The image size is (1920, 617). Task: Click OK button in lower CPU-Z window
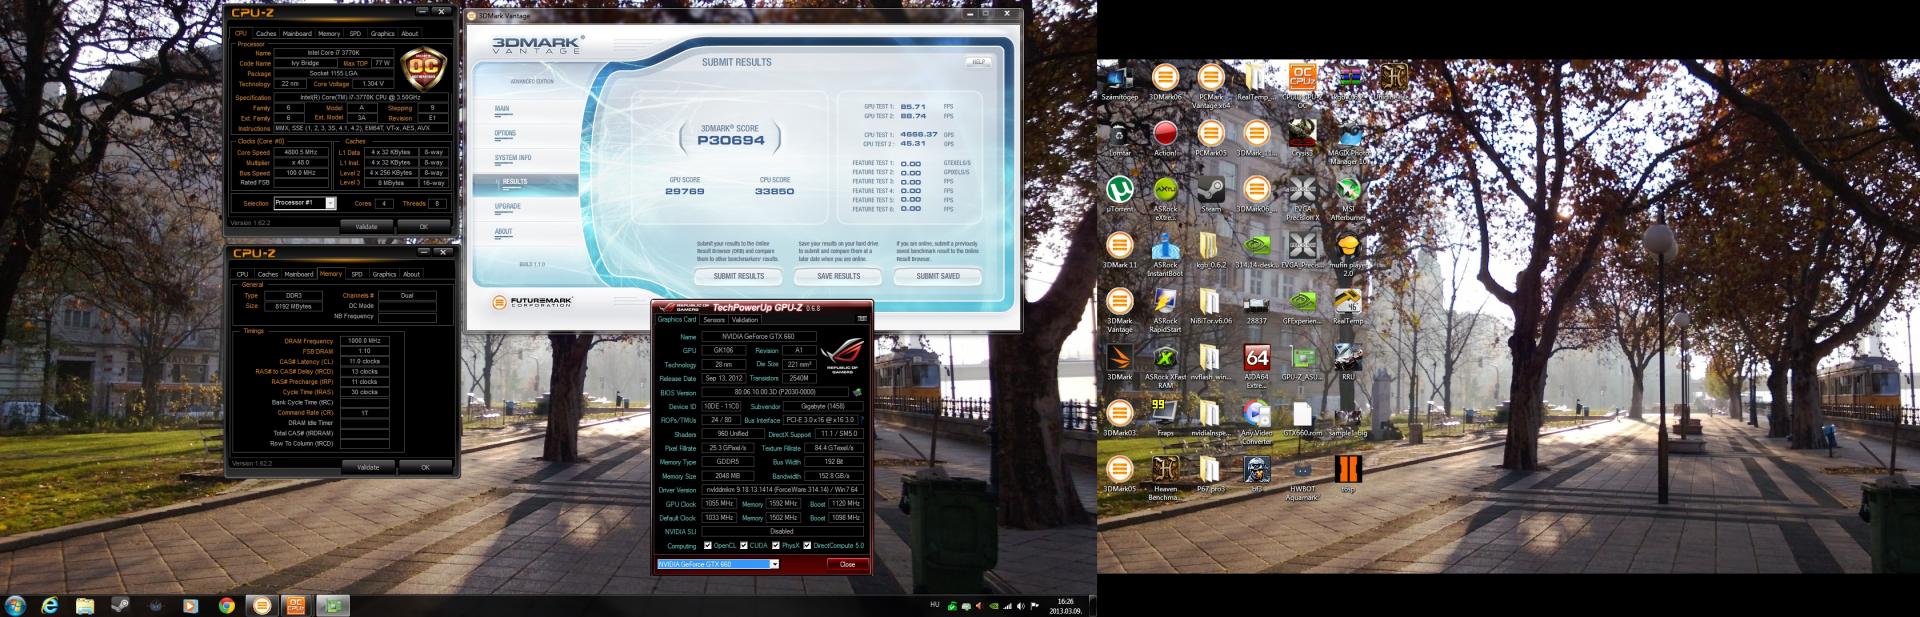pos(425,467)
